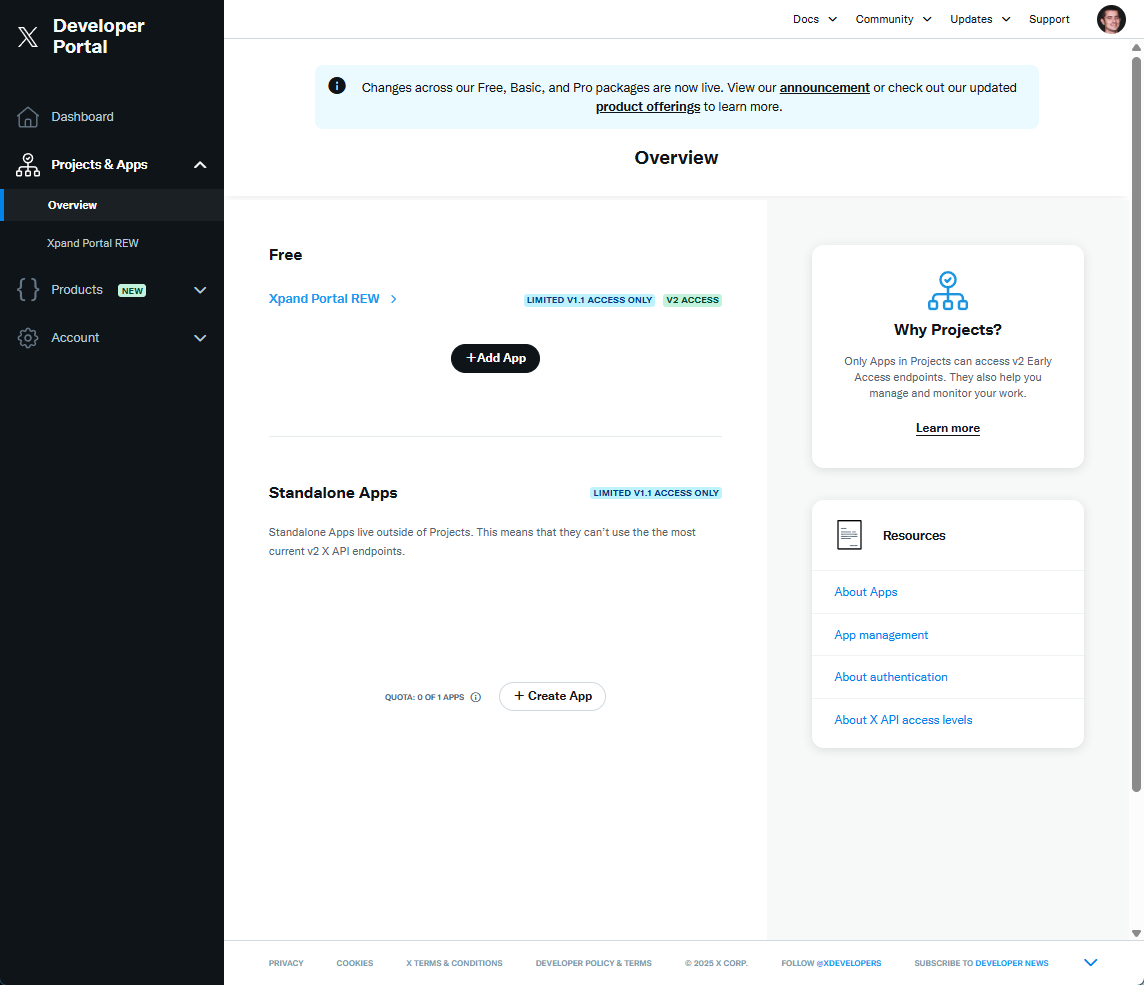
Task: Open the announcement link in banner
Action: [x=824, y=88]
